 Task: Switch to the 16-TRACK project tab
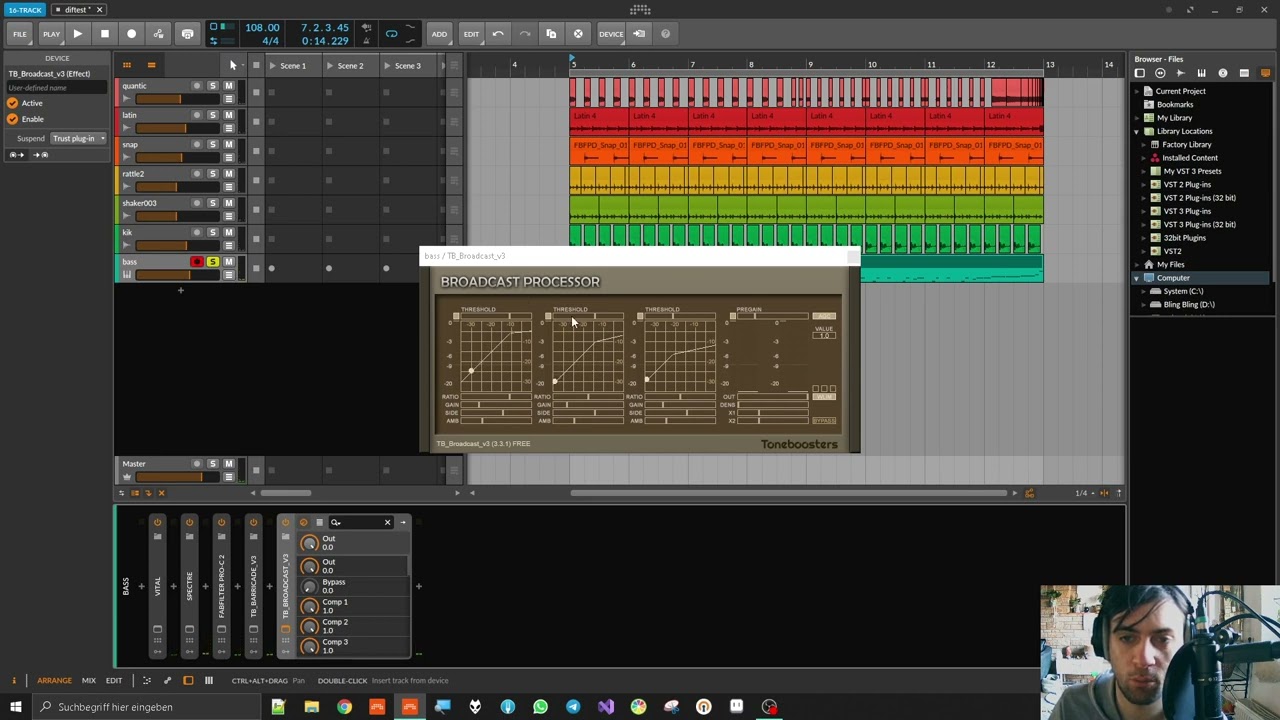click(x=25, y=10)
